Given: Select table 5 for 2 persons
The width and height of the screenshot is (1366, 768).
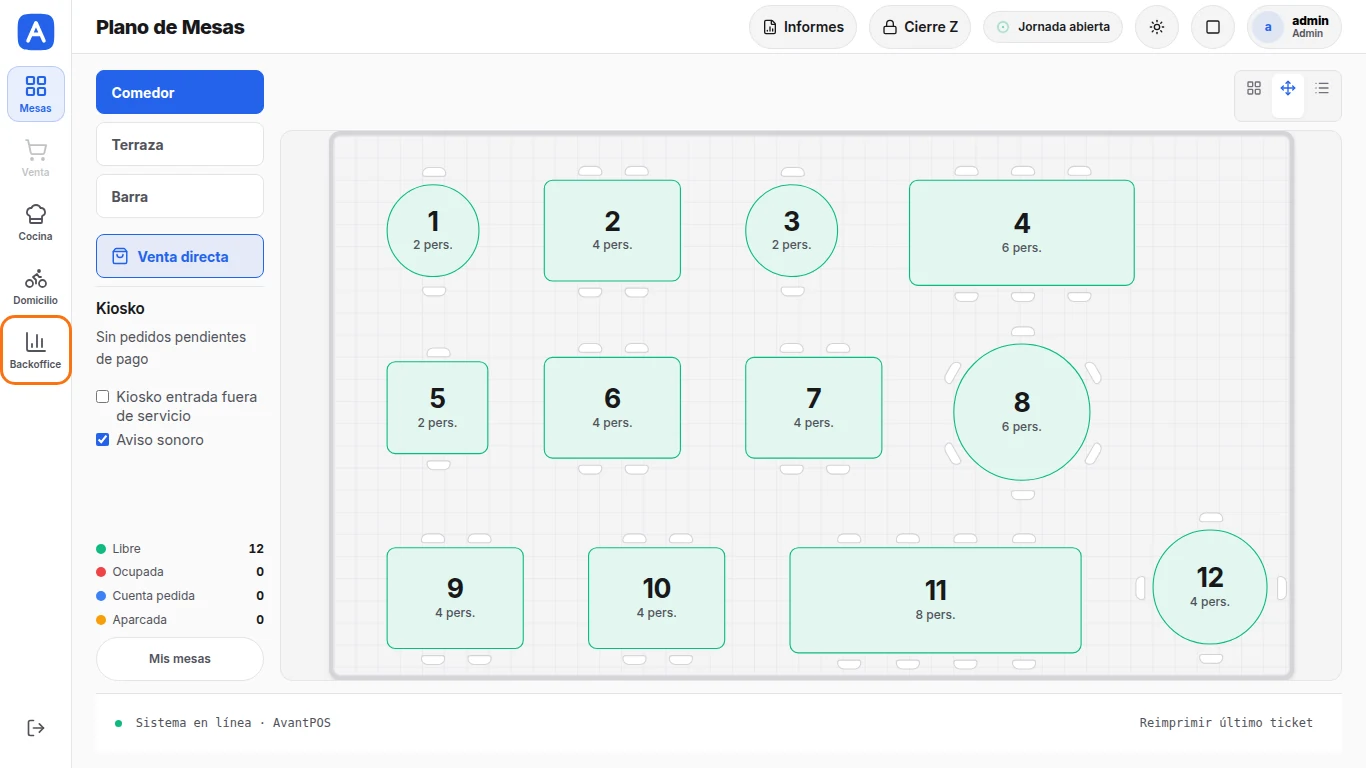Looking at the screenshot, I should (x=437, y=408).
